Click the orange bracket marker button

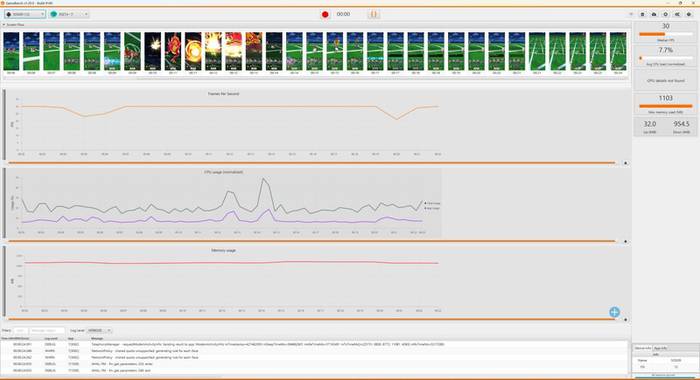coord(374,14)
